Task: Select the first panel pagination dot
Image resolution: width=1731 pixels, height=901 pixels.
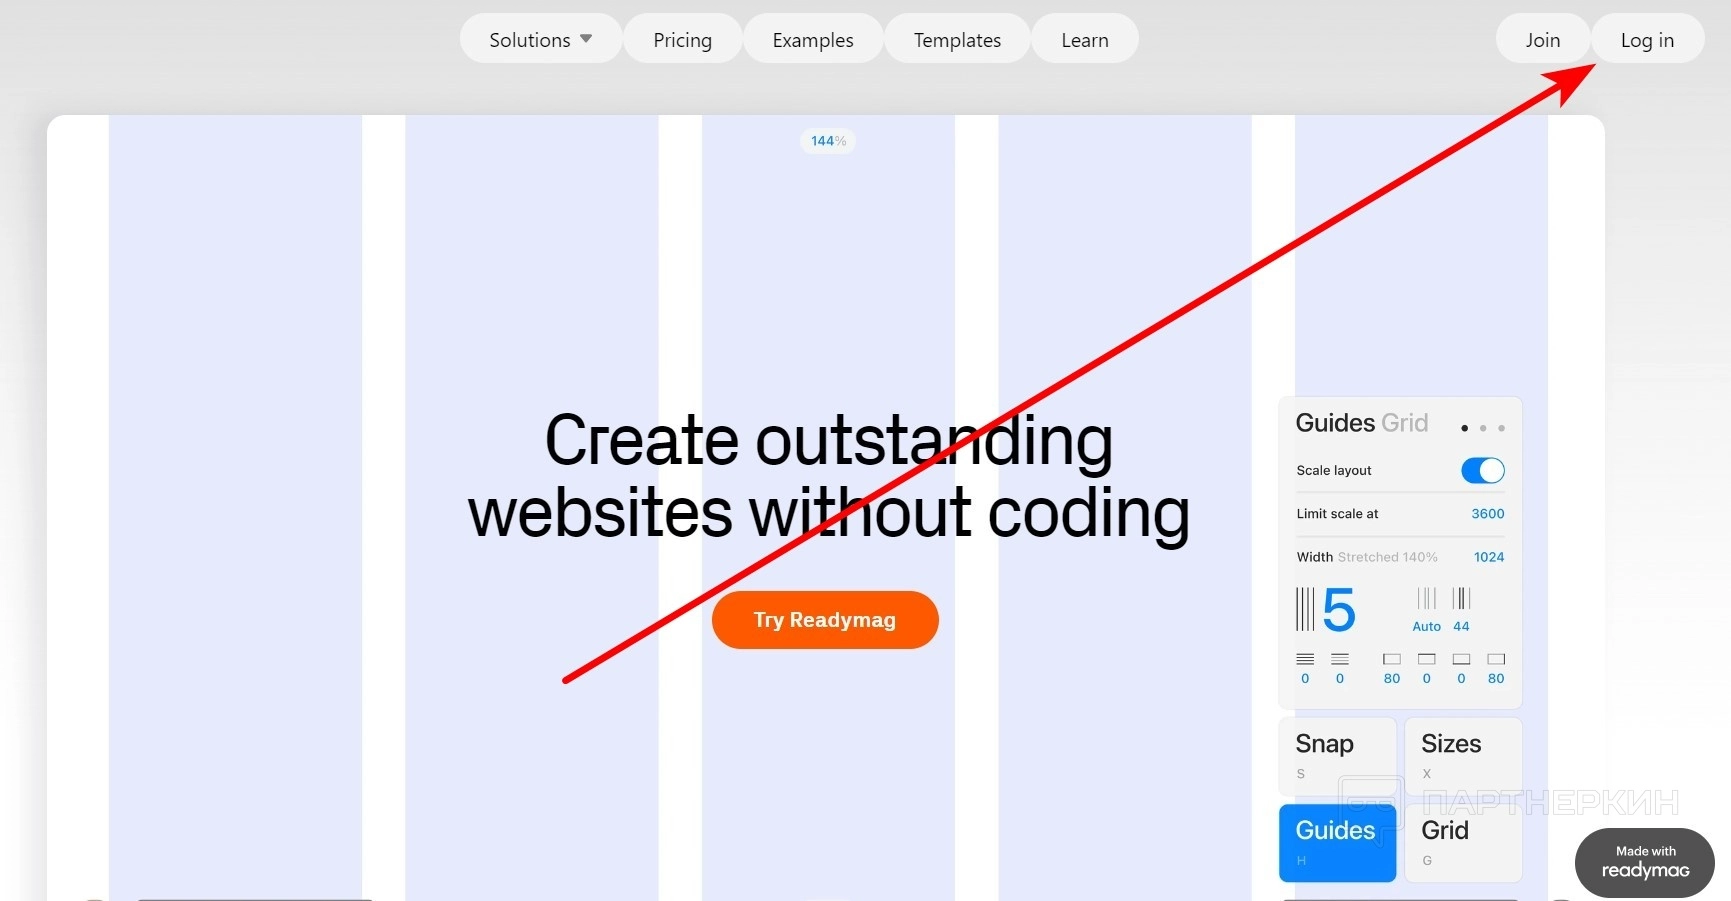Action: tap(1464, 428)
